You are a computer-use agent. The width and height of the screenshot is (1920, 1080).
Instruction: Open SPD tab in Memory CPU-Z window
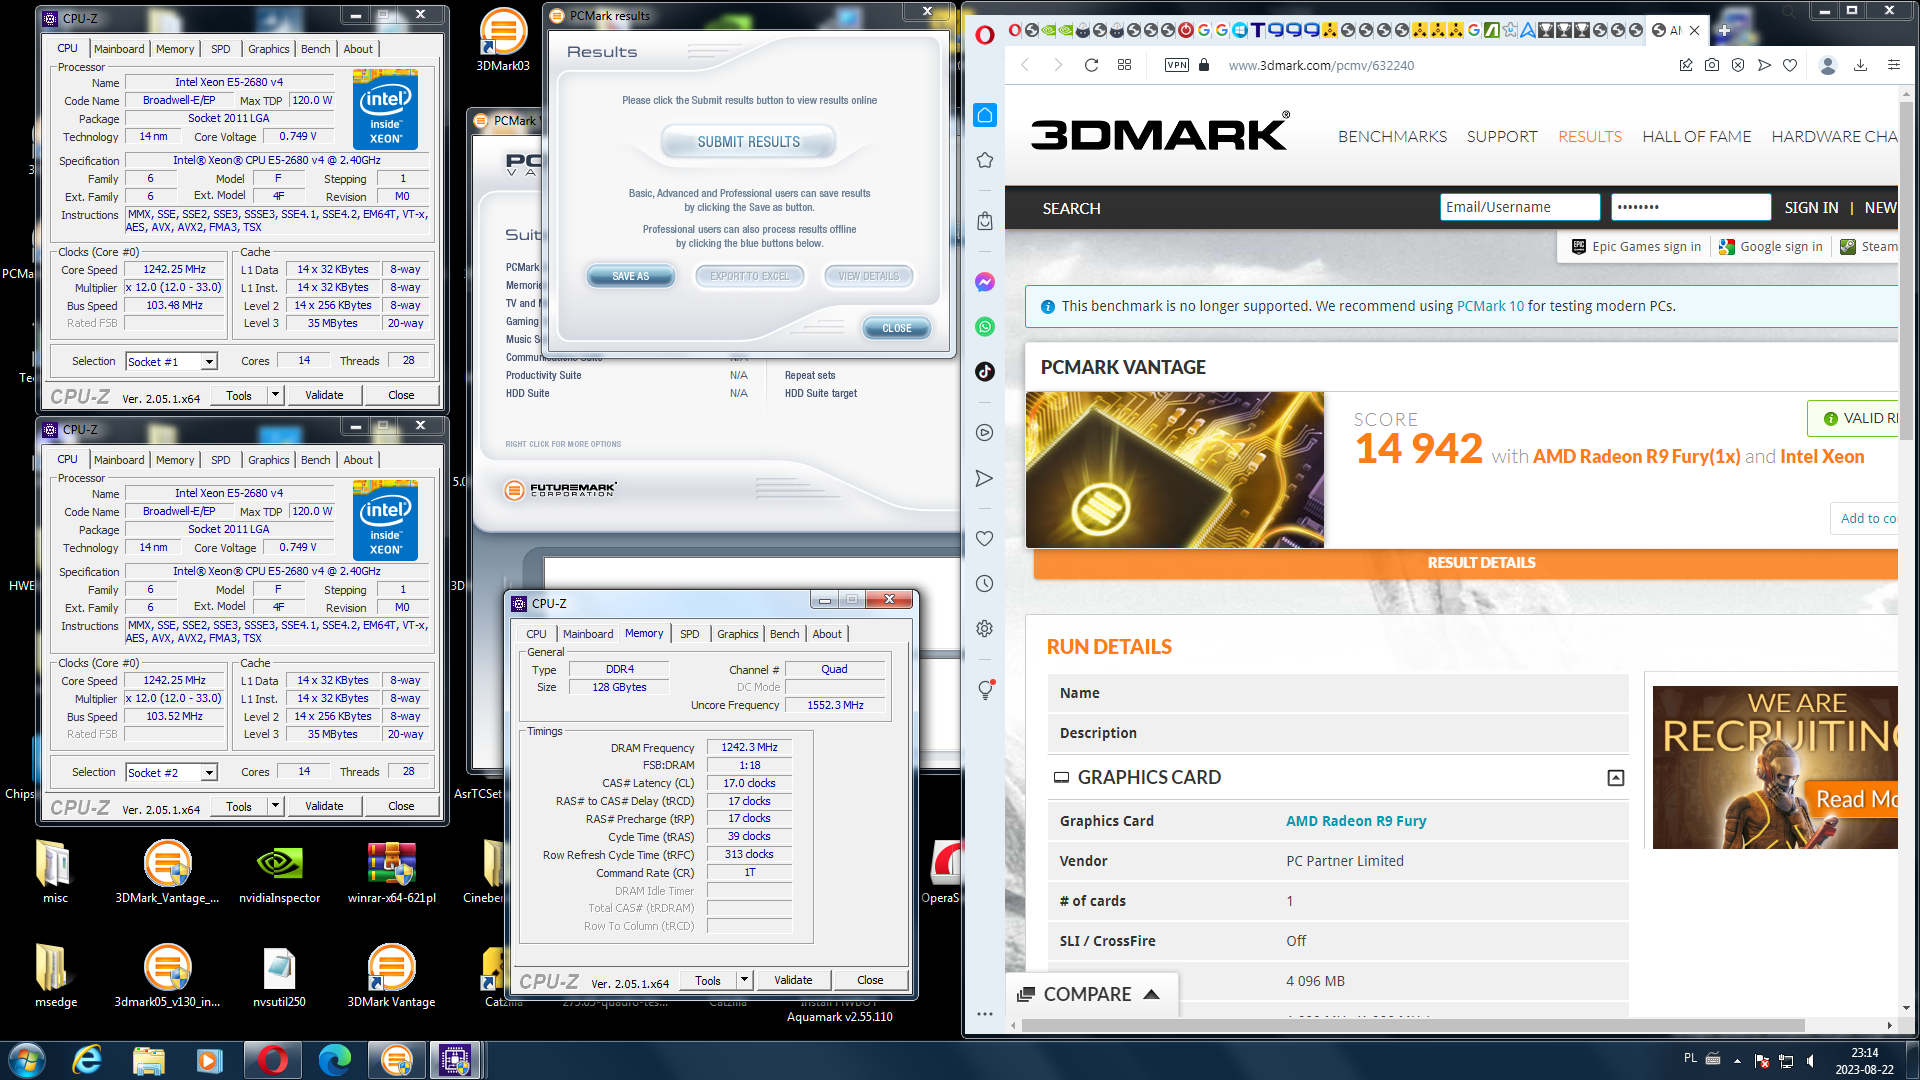(689, 634)
